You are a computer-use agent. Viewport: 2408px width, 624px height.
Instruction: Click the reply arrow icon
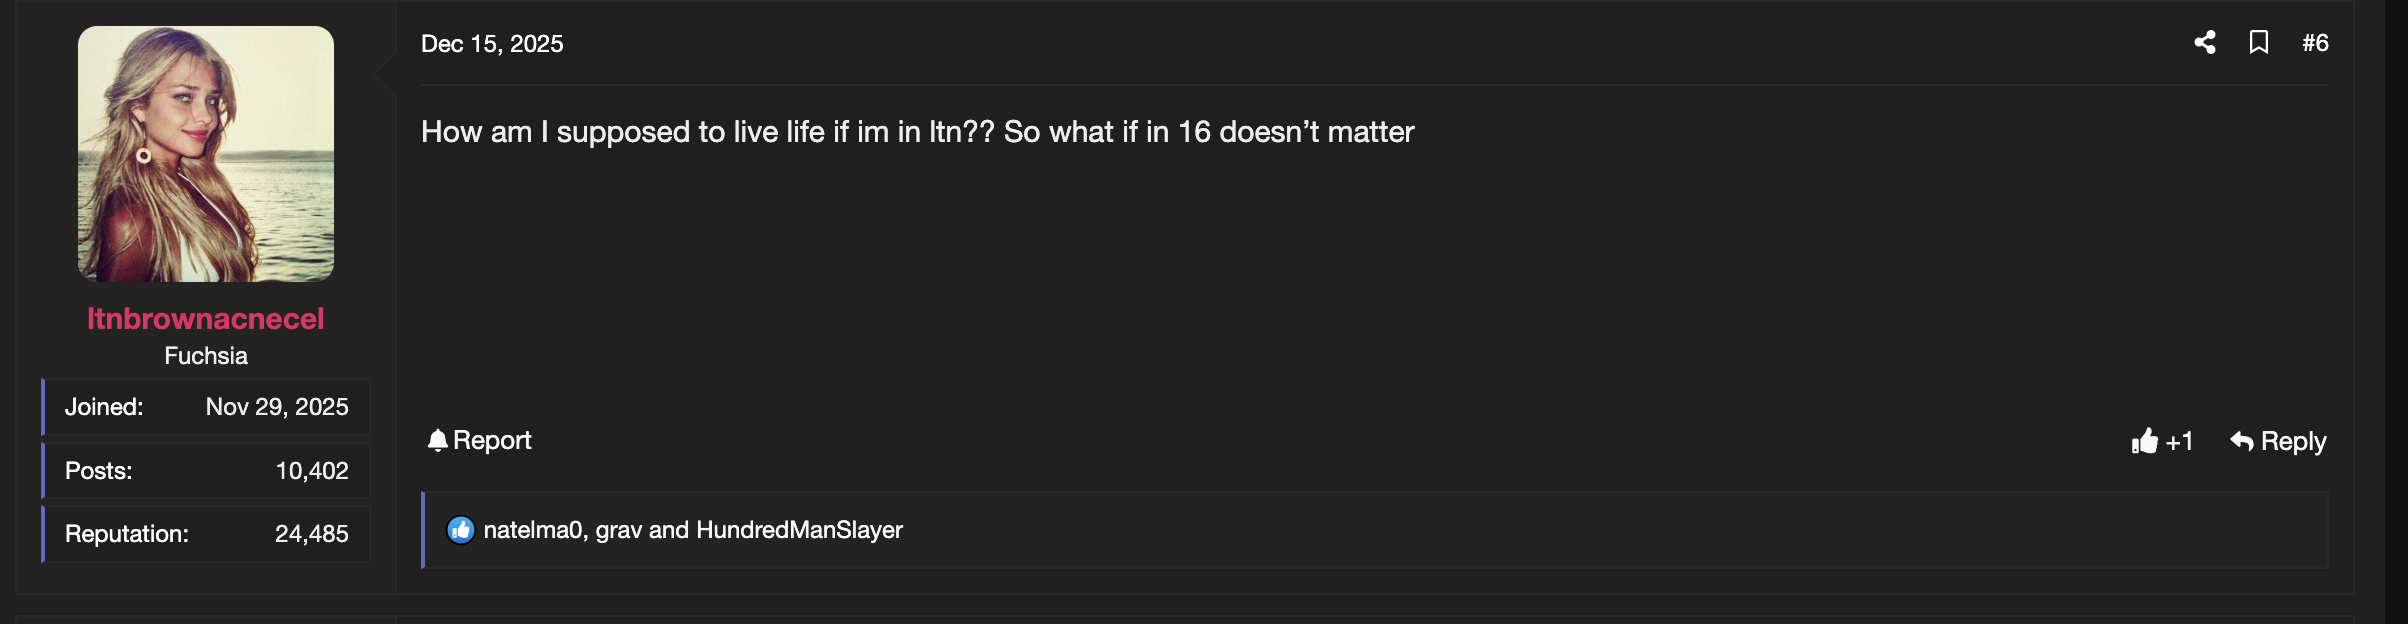[x=2240, y=440]
